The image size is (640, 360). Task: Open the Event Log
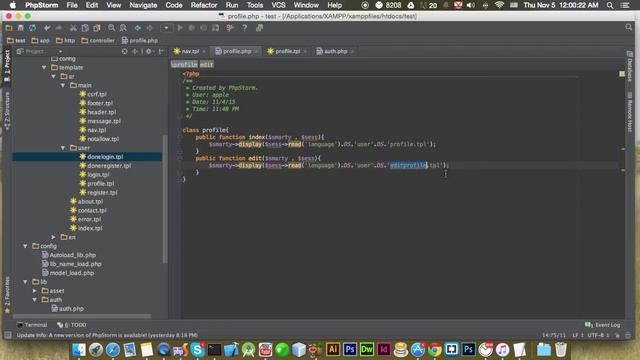602,325
